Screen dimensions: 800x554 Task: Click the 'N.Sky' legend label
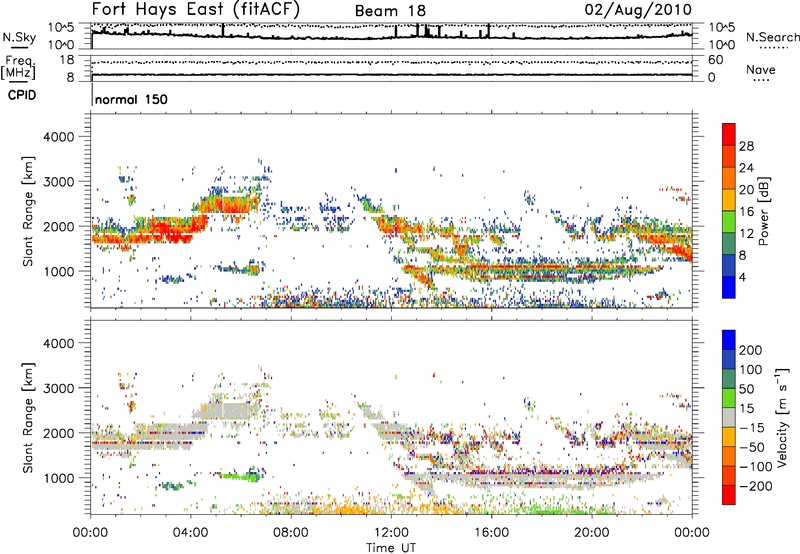(19, 37)
